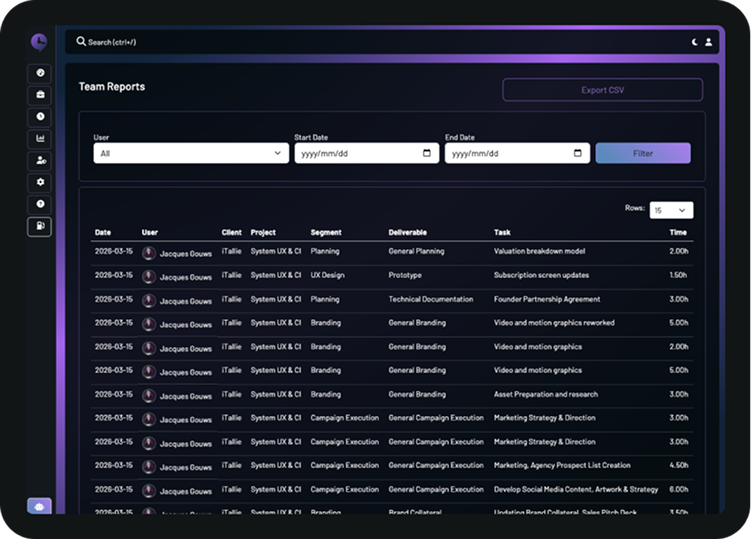The width and height of the screenshot is (751, 540).
Task: Click the iTallie clock logo in the sidebar
Action: [x=38, y=42]
